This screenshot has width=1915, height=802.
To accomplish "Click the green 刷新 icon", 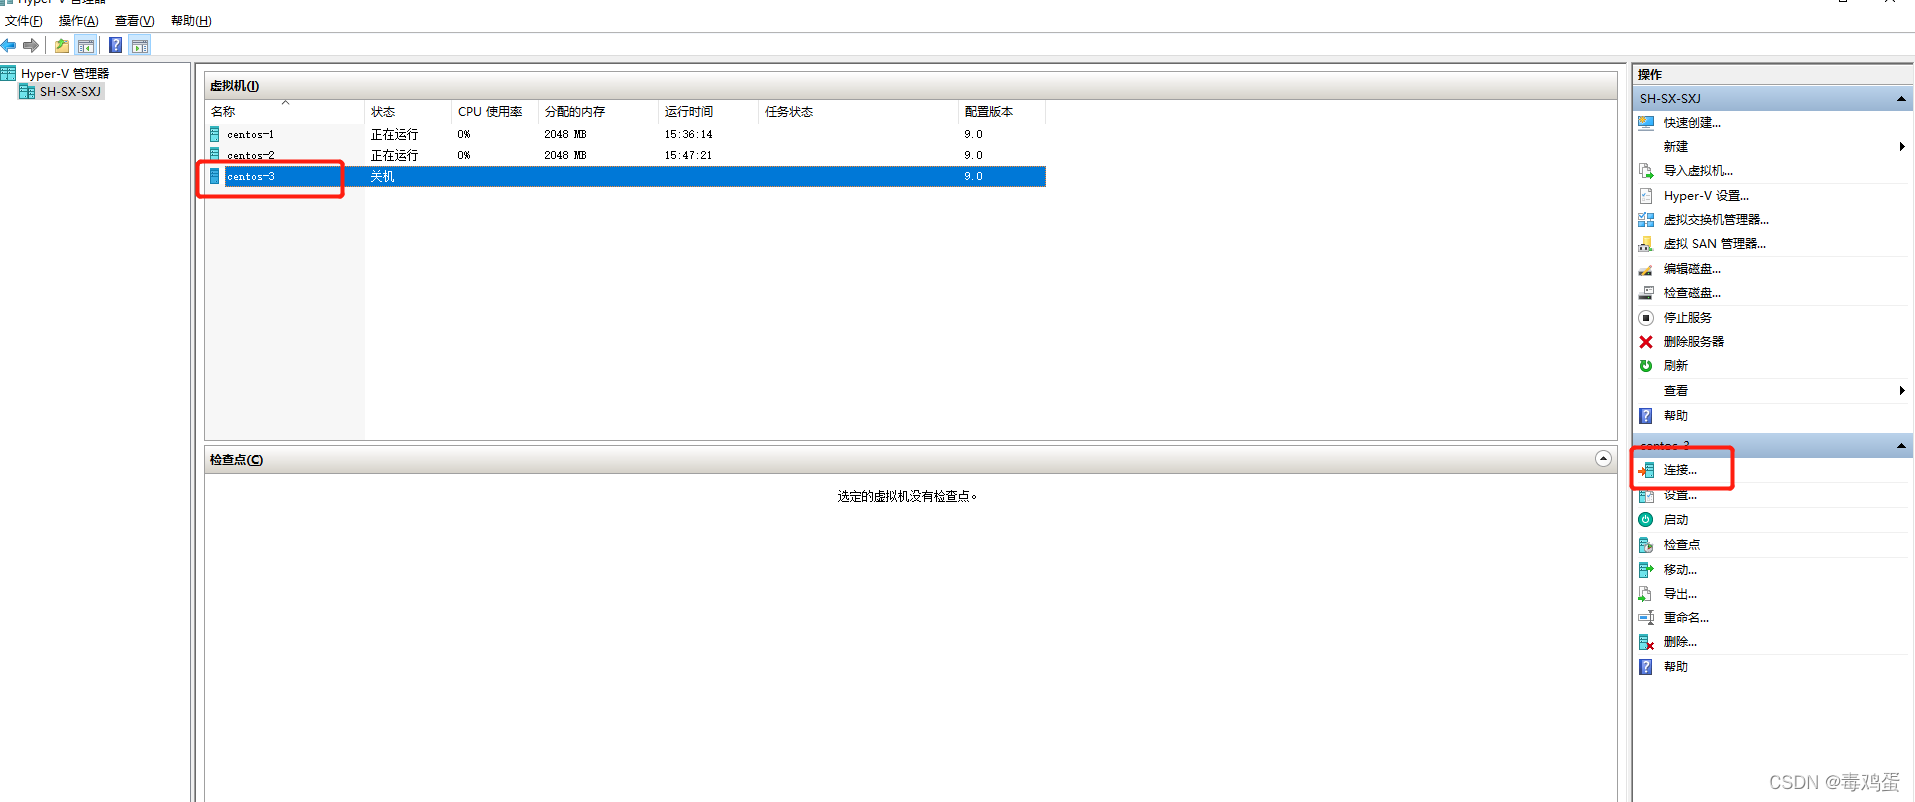I will (x=1646, y=366).
